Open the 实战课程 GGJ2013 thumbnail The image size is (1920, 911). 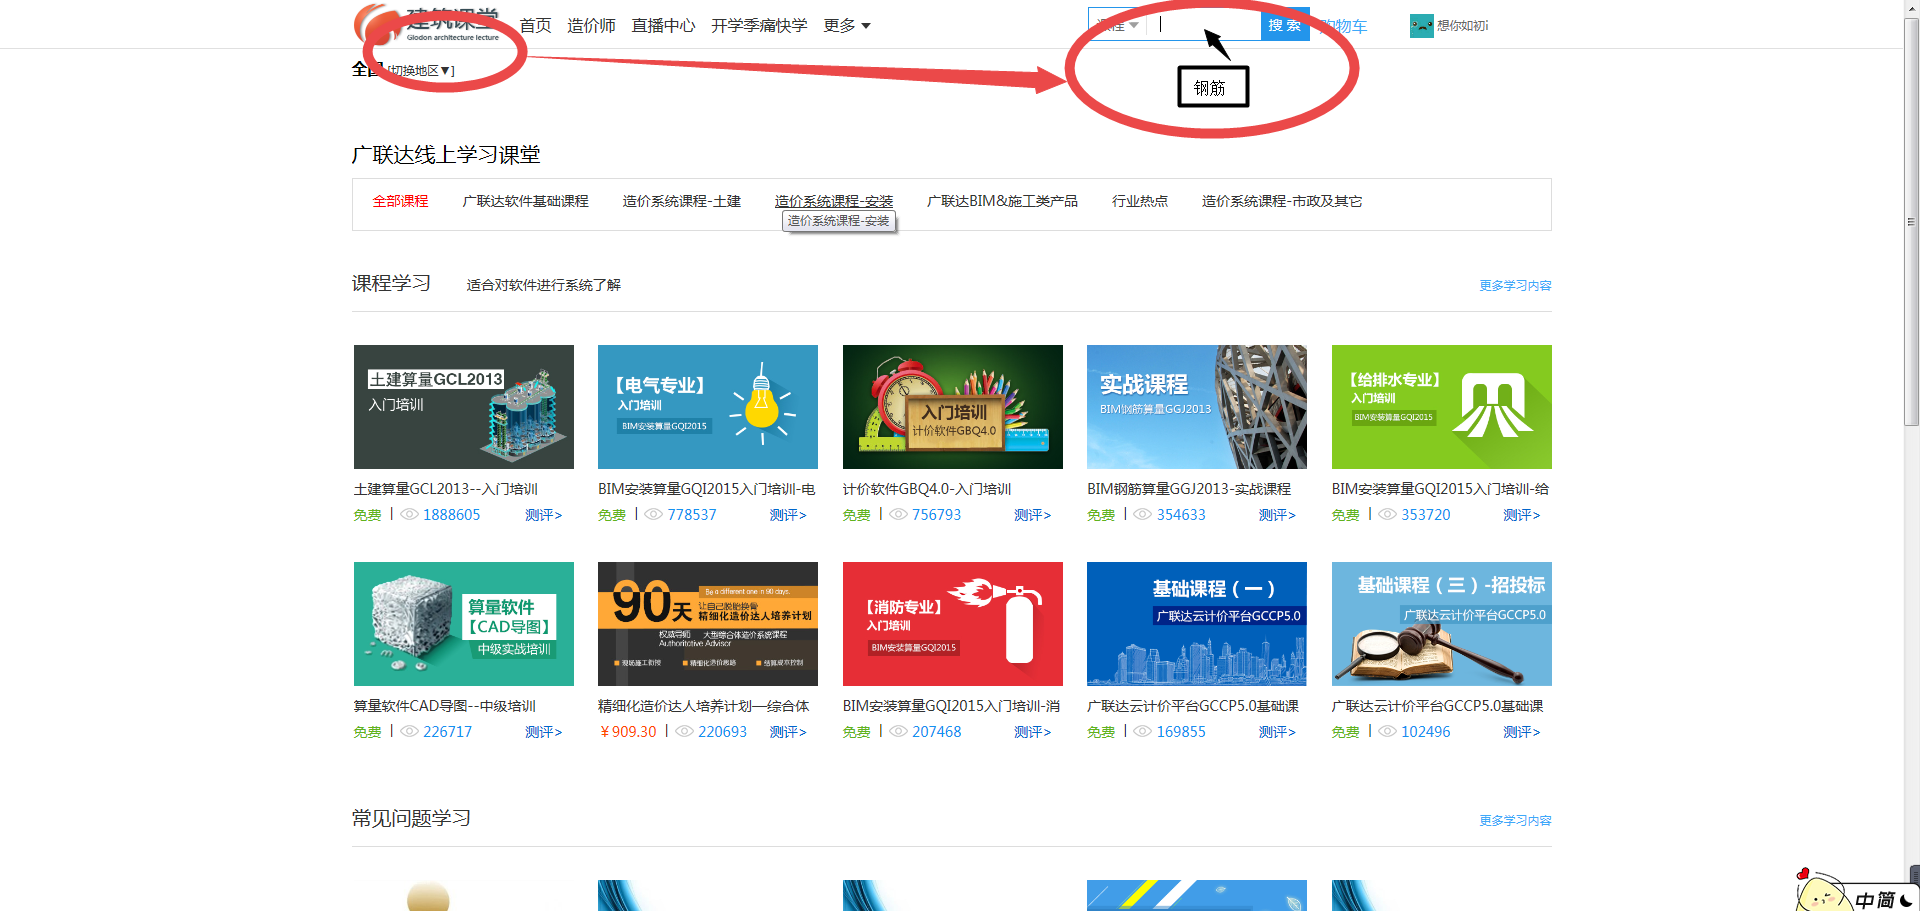[1197, 407]
